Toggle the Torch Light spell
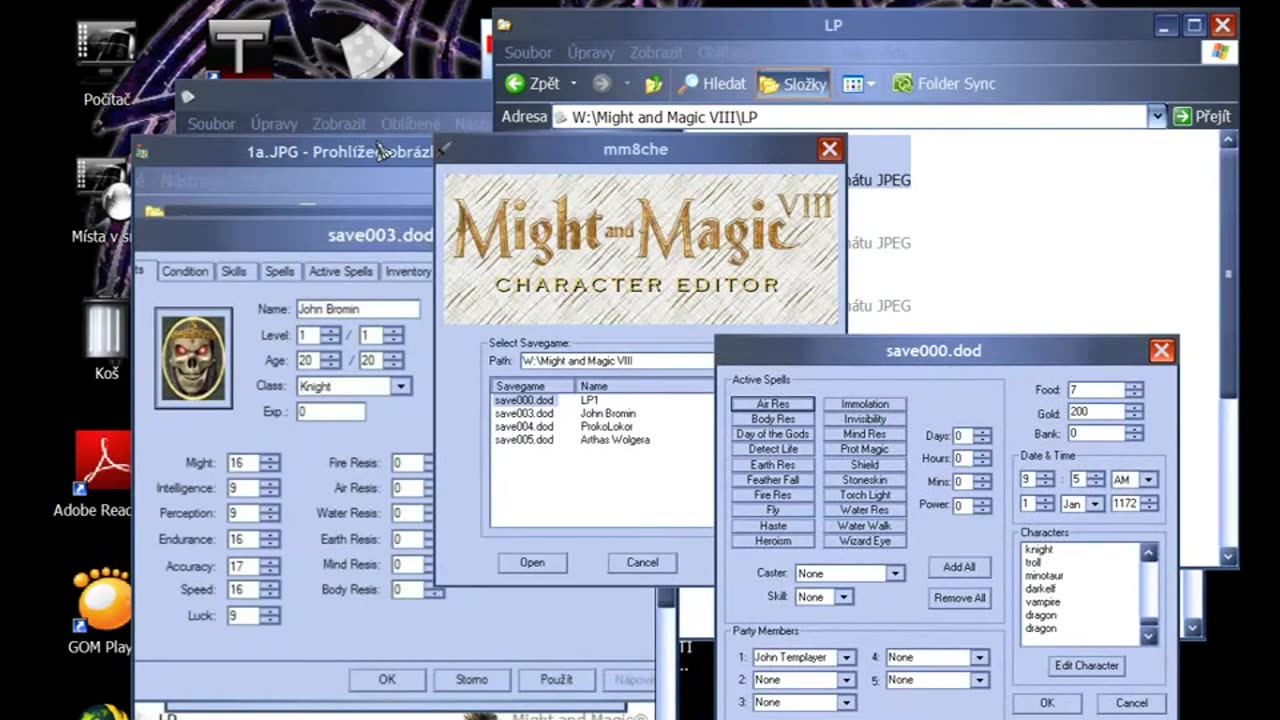This screenshot has width=1280, height=720. point(865,495)
